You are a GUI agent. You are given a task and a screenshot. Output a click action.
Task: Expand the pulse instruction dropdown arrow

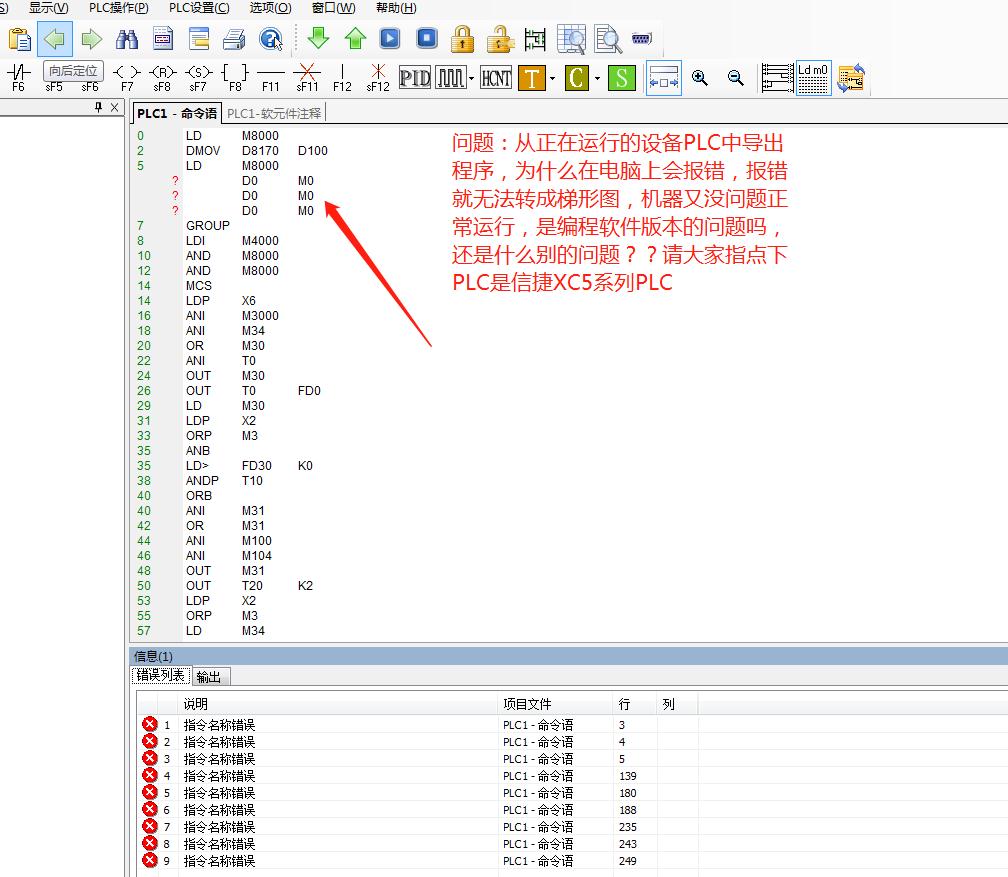point(471,78)
